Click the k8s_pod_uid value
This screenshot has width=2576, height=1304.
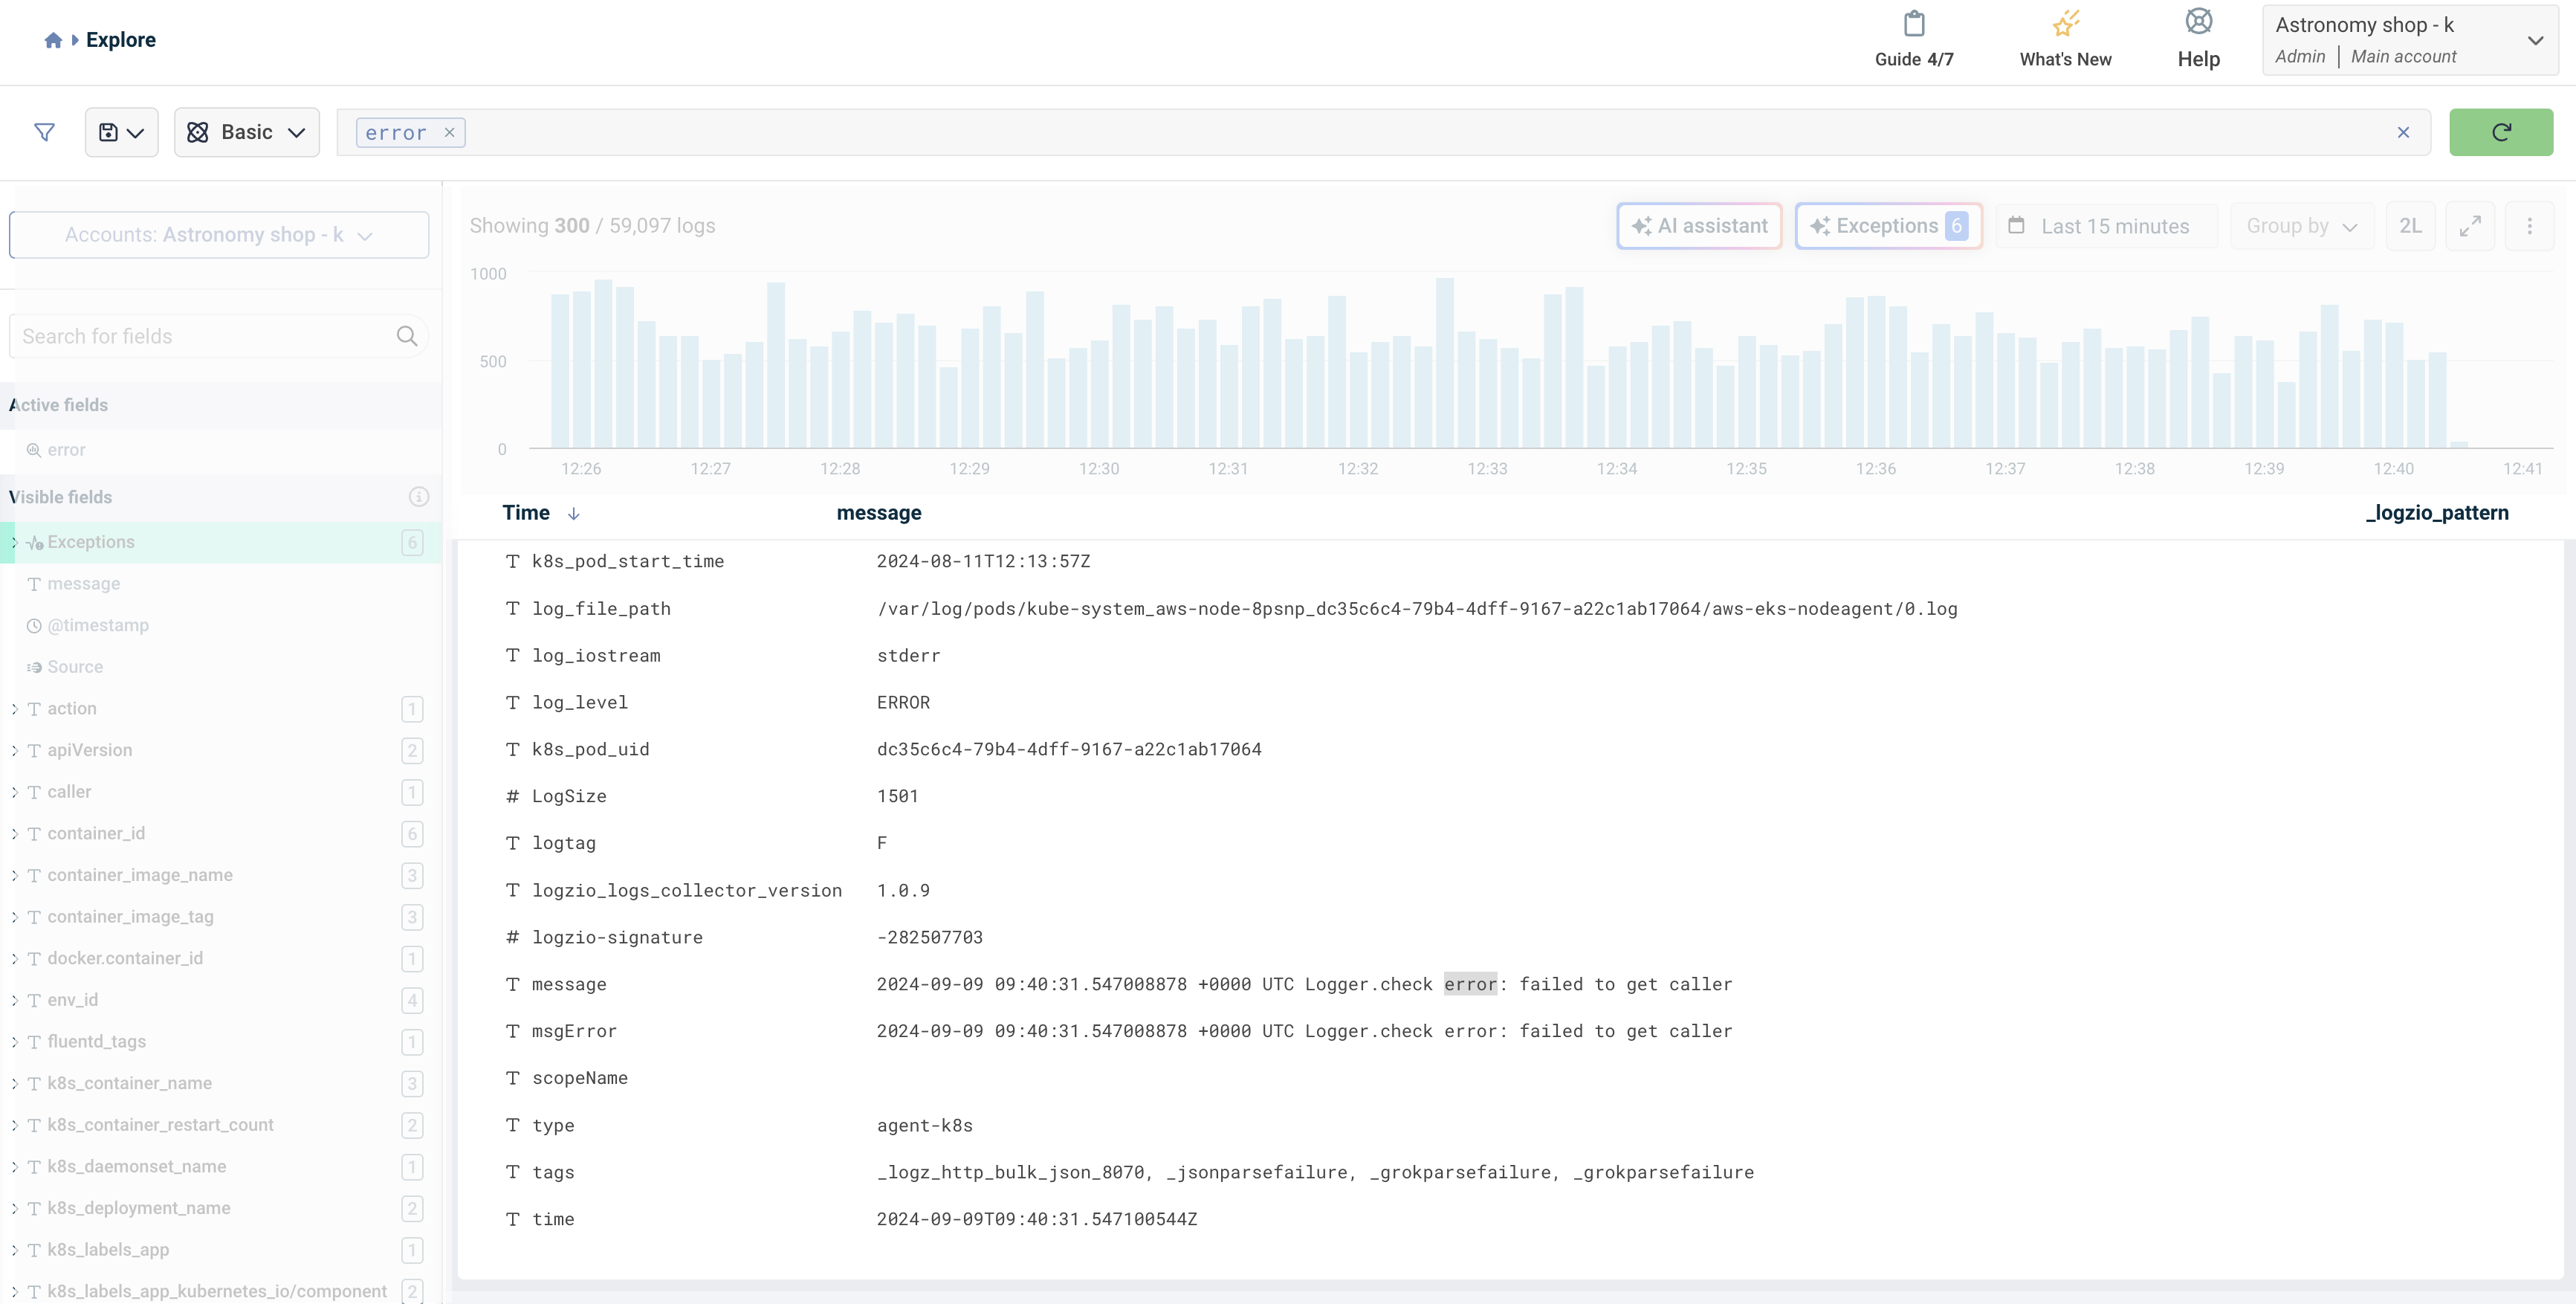point(1069,750)
